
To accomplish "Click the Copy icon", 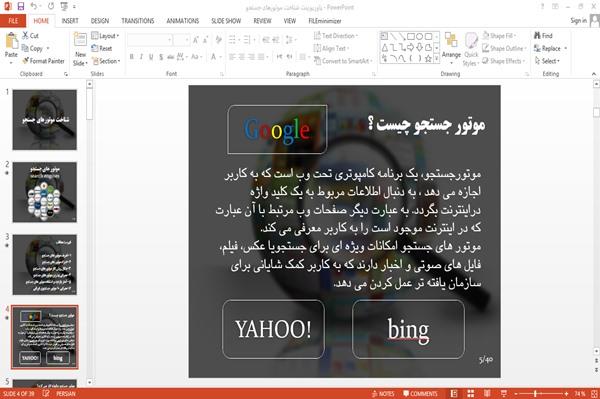I will coord(25,48).
